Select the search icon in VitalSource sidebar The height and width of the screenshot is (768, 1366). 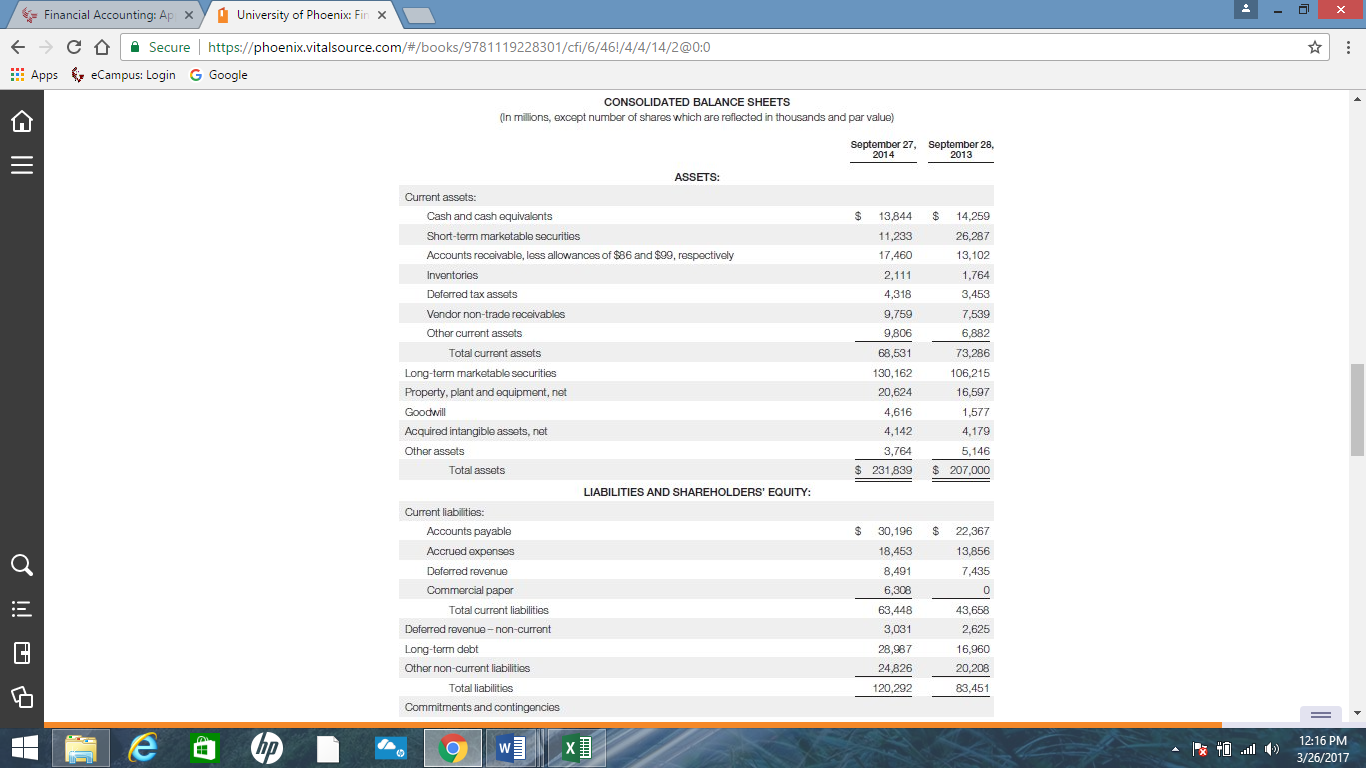[x=21, y=565]
